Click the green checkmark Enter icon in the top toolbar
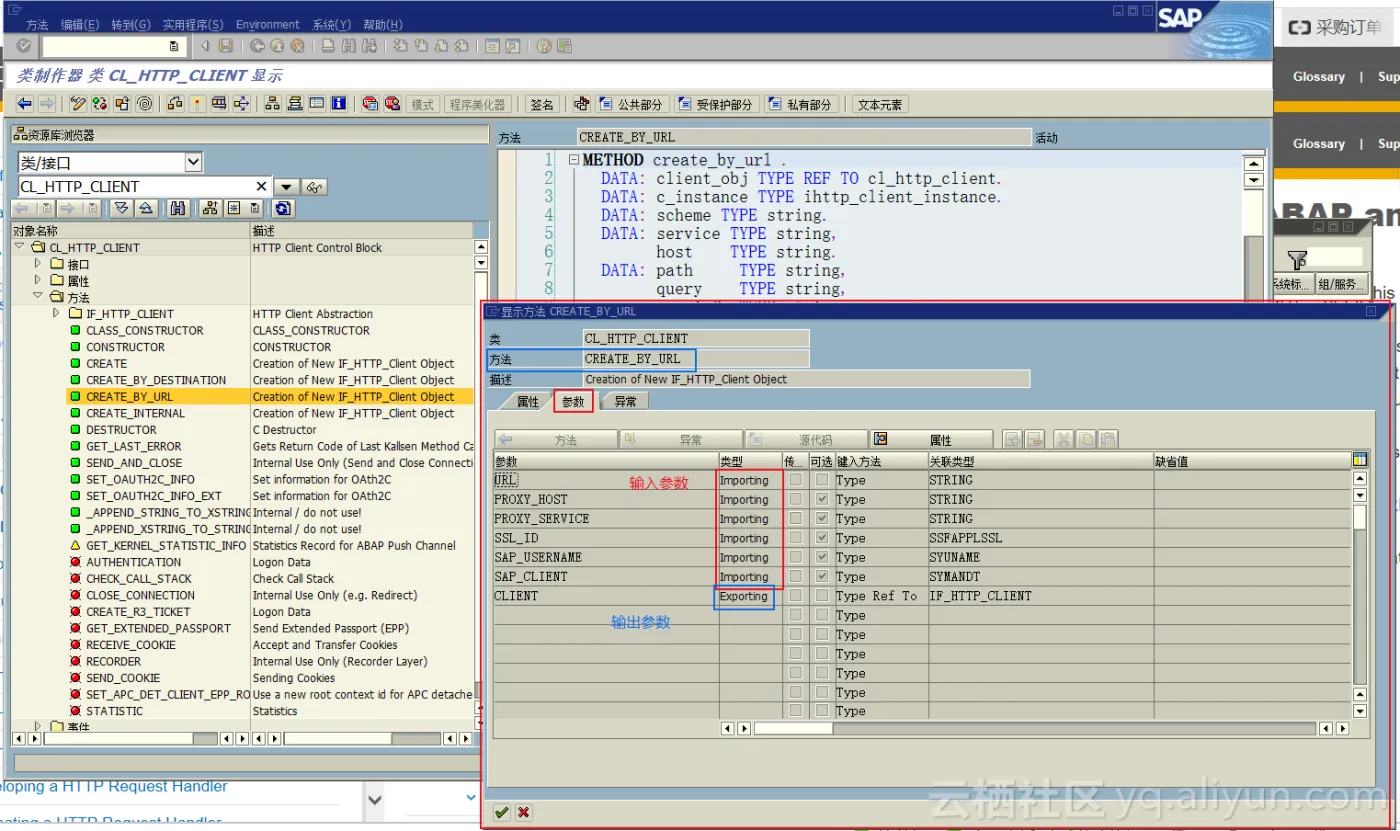1400x831 pixels. (x=24, y=46)
